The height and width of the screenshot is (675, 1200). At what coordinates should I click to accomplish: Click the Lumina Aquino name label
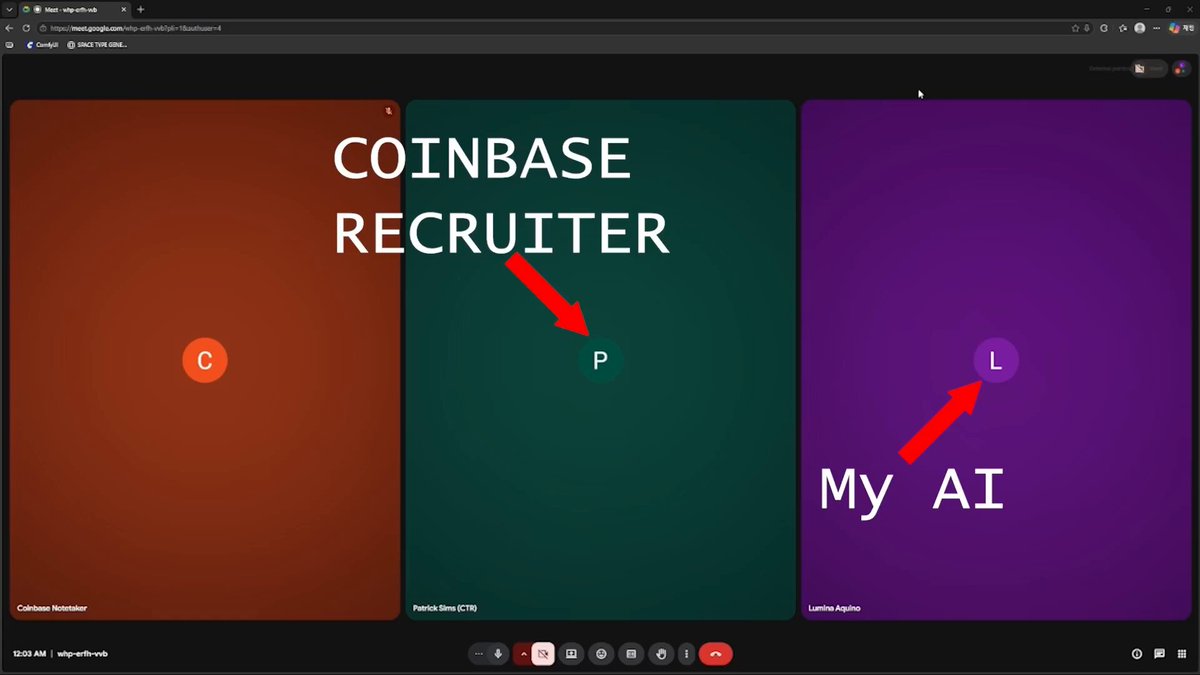834,608
